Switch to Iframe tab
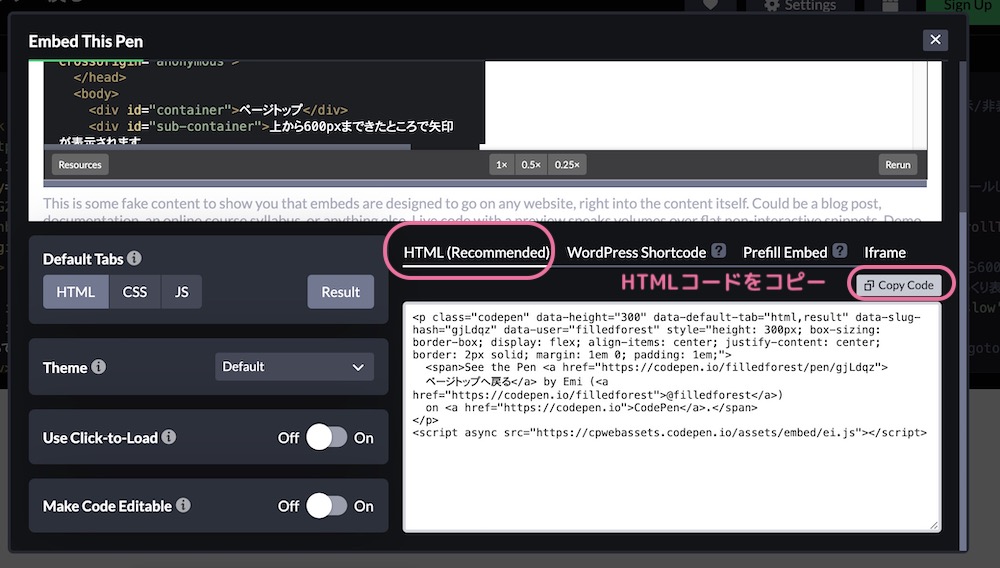The height and width of the screenshot is (568, 1000). pos(885,252)
